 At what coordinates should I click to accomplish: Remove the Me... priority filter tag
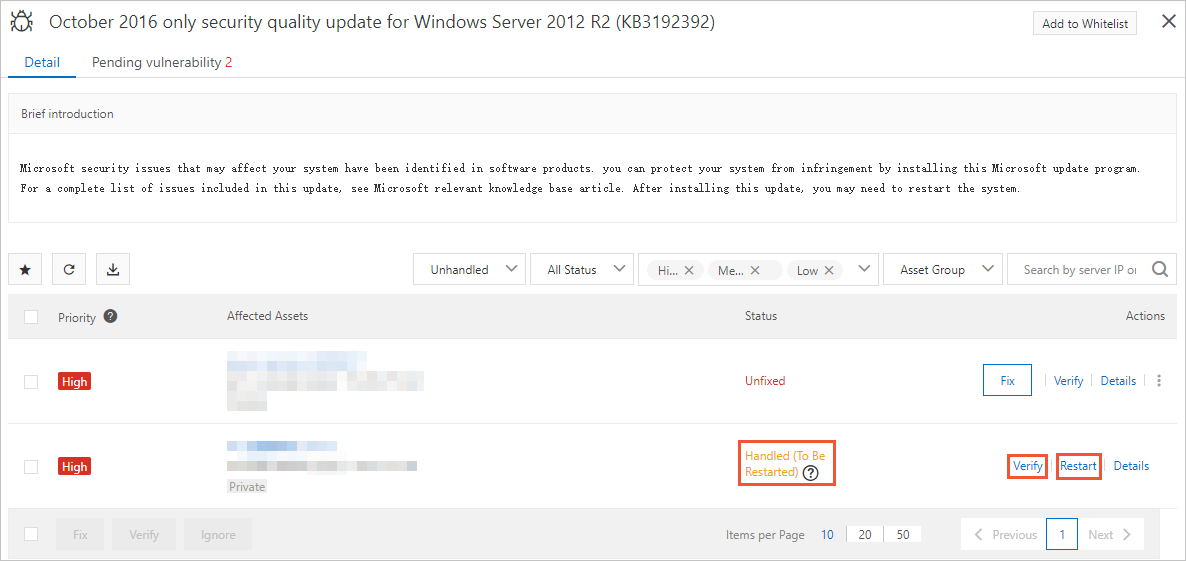(755, 270)
